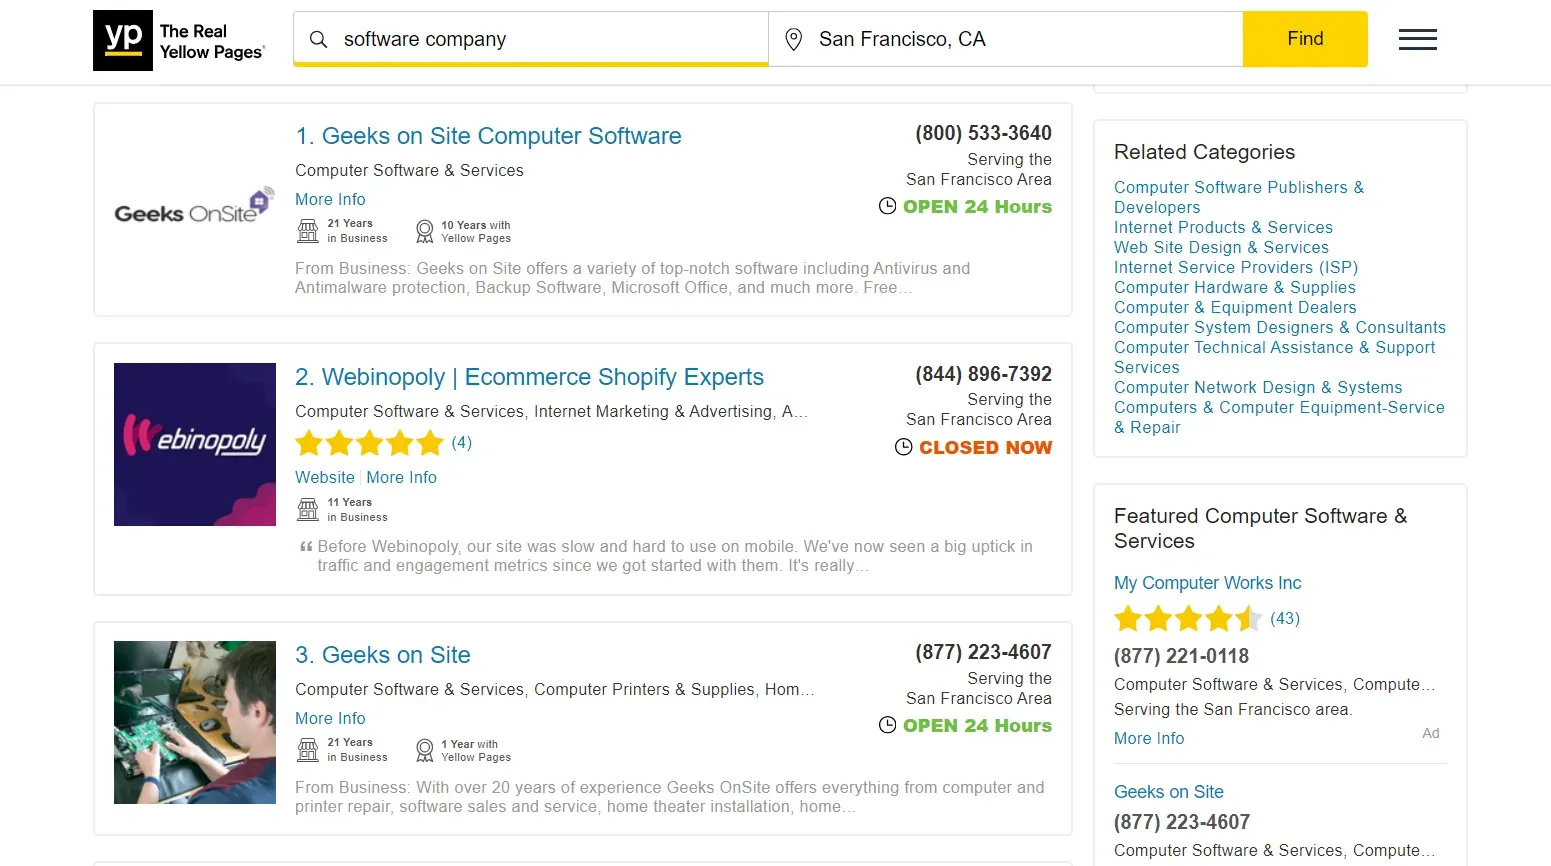Click the location pin icon

tap(793, 38)
